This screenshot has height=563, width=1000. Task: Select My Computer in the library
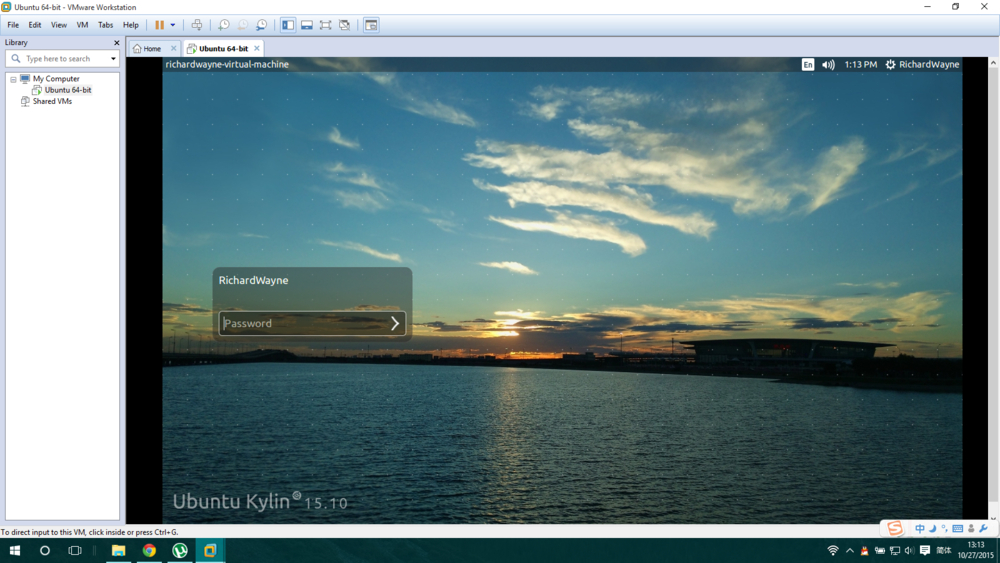(56, 79)
